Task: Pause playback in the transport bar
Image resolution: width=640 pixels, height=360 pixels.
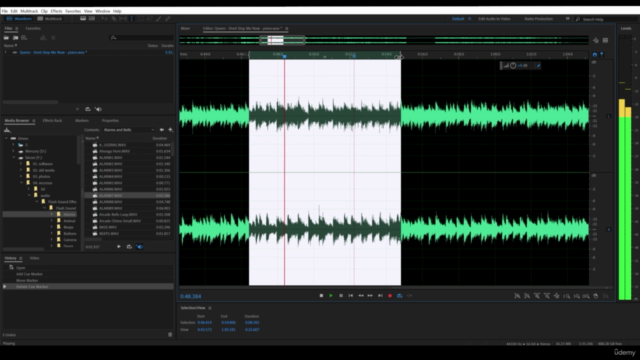Action: [x=341, y=296]
